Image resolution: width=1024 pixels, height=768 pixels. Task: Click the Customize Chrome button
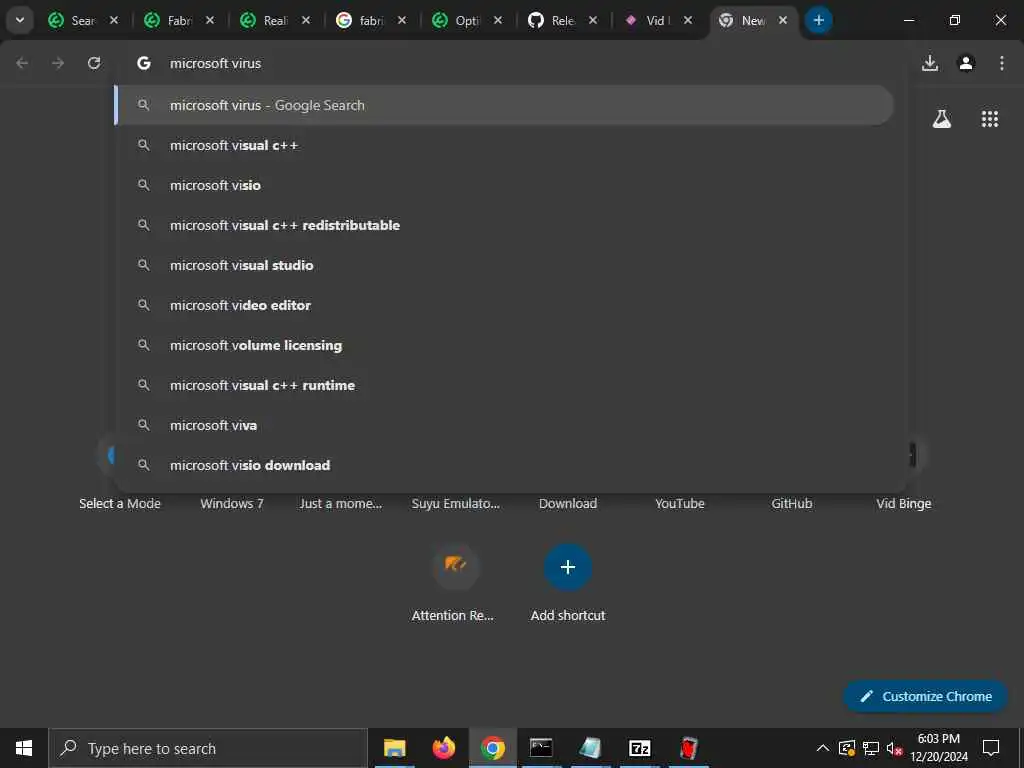tap(925, 696)
